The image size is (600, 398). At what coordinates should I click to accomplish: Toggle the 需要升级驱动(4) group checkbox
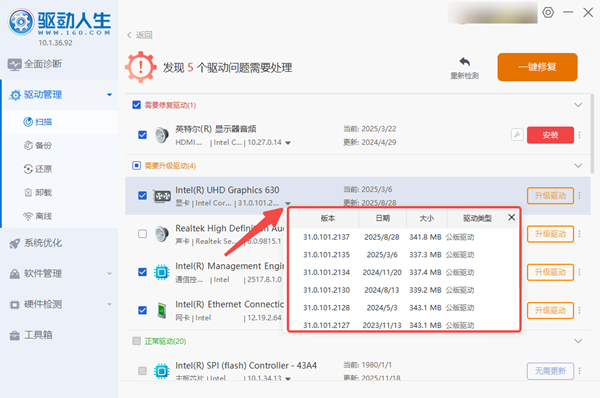tap(136, 165)
